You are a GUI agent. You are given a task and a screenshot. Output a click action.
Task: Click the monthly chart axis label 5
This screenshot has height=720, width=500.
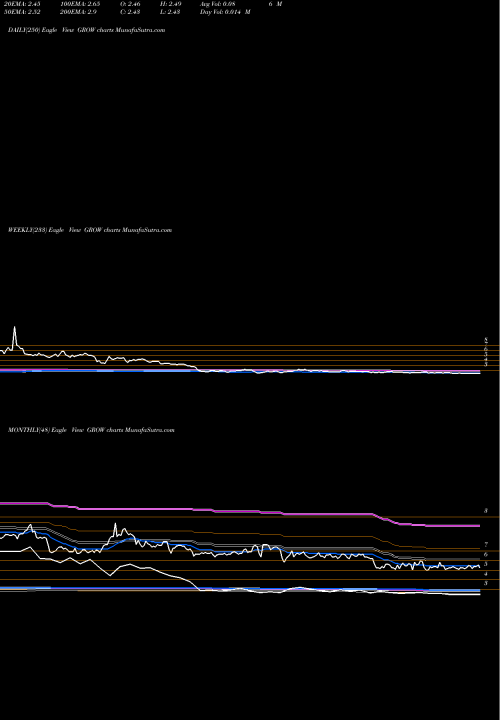(485, 564)
